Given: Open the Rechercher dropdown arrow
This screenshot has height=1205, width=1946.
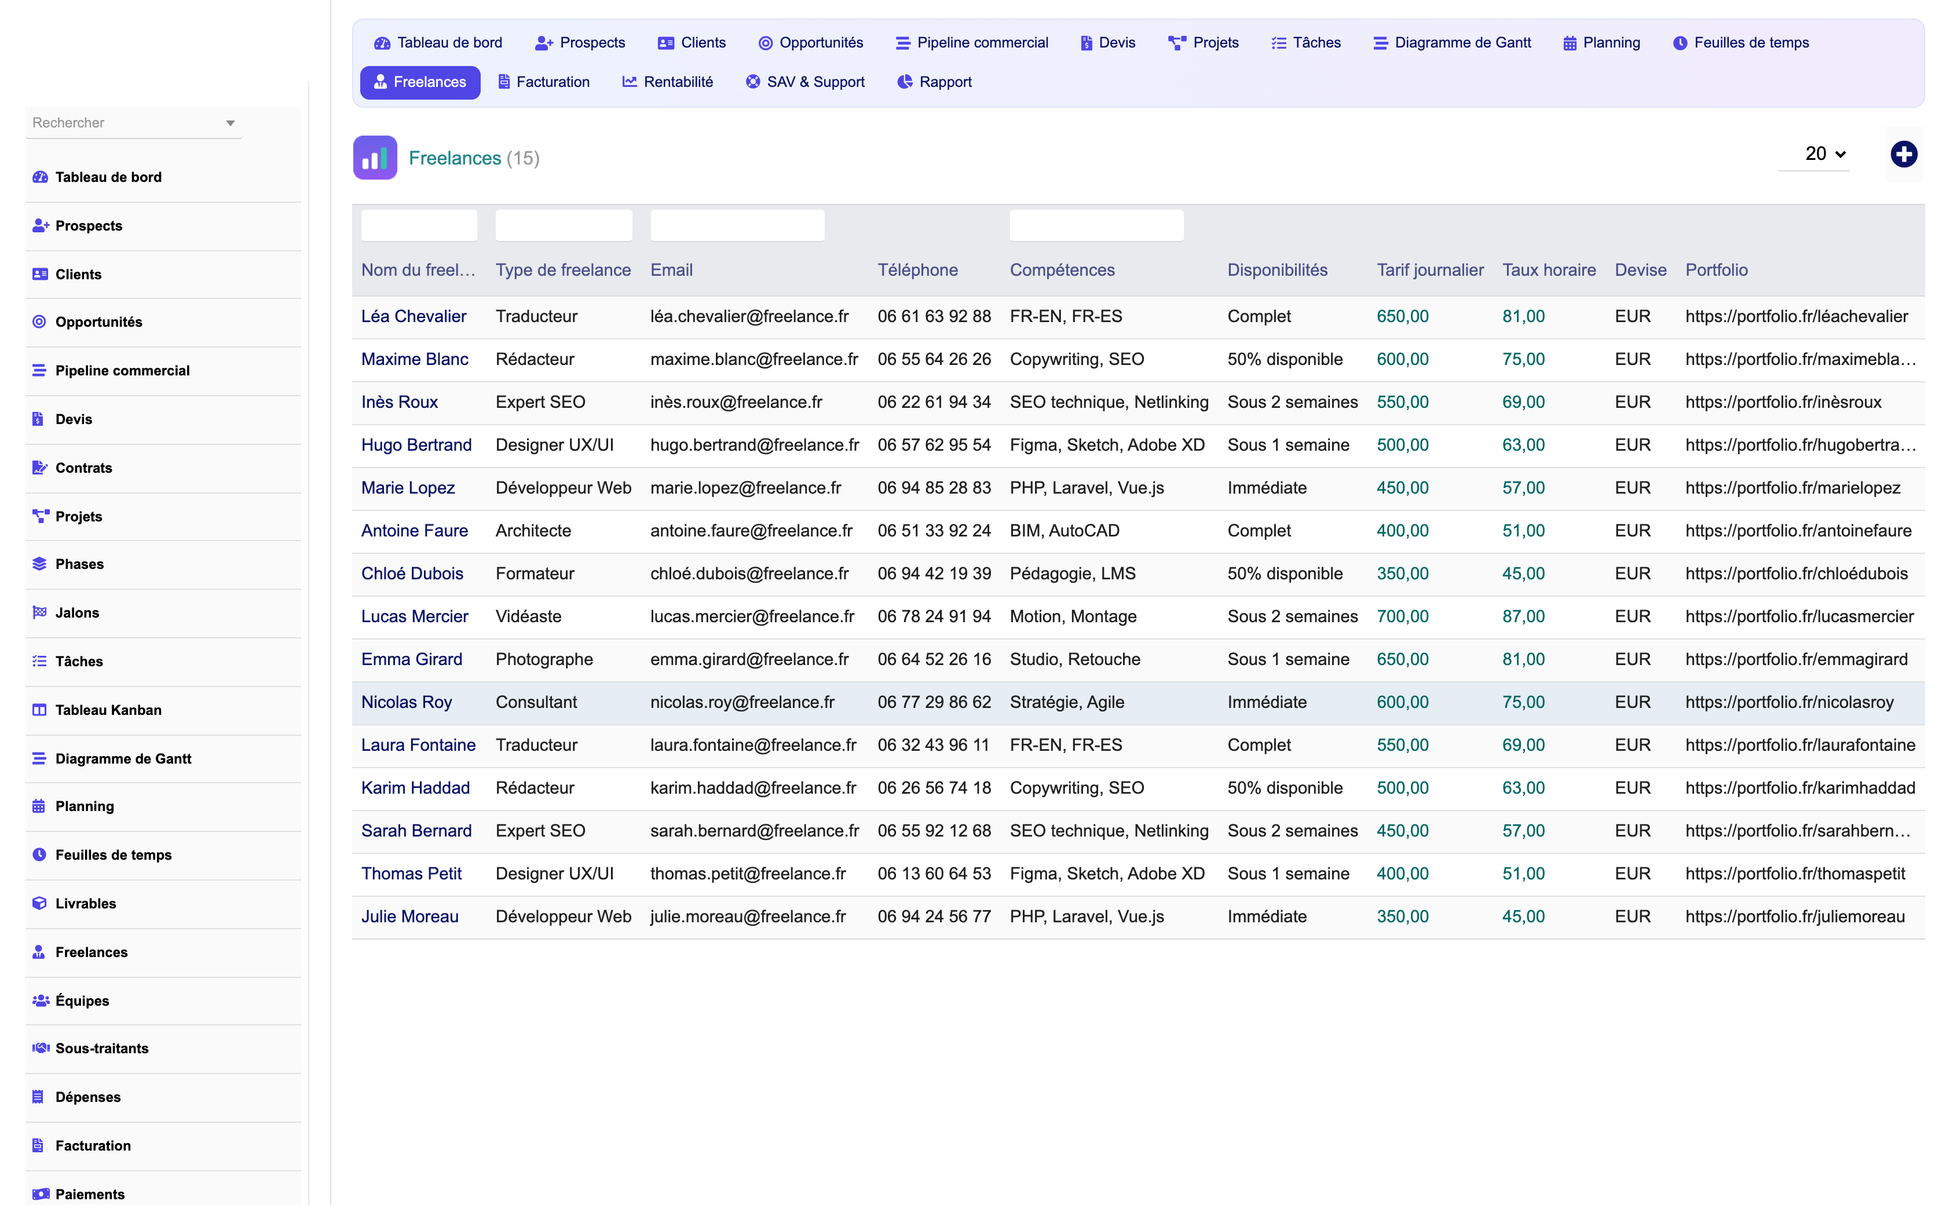Looking at the screenshot, I should (230, 123).
